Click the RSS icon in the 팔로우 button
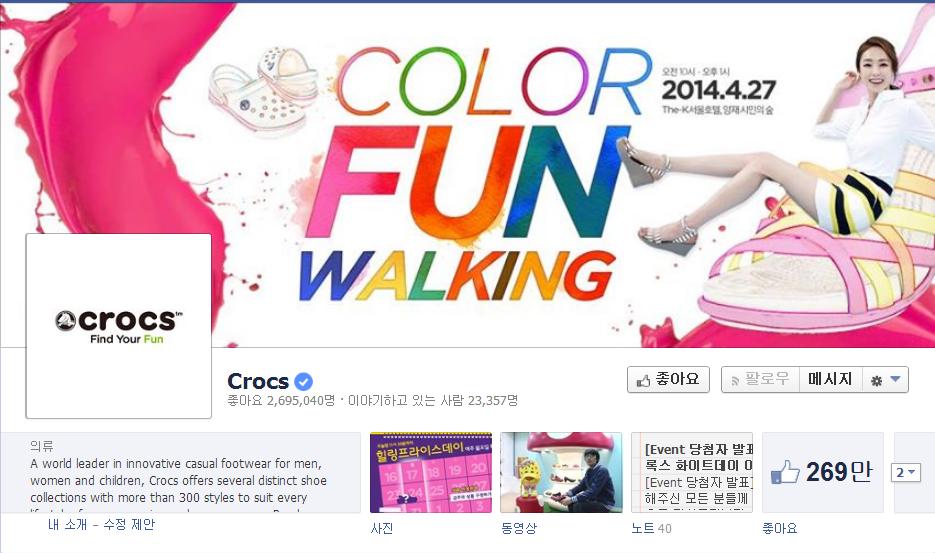 click(x=735, y=381)
